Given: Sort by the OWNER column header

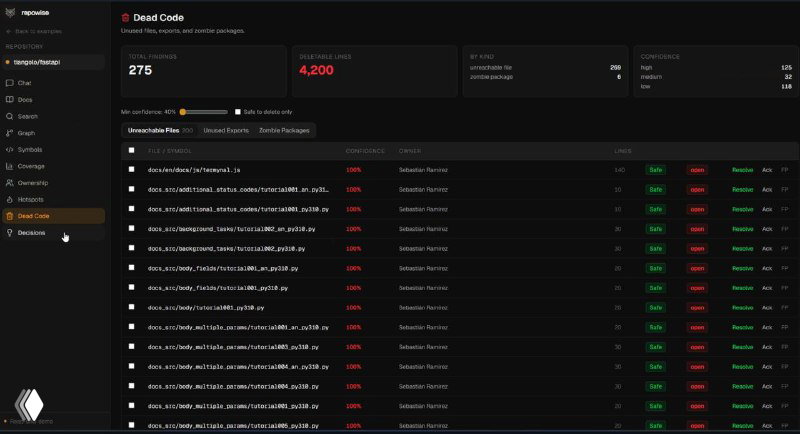Looking at the screenshot, I should [x=410, y=151].
